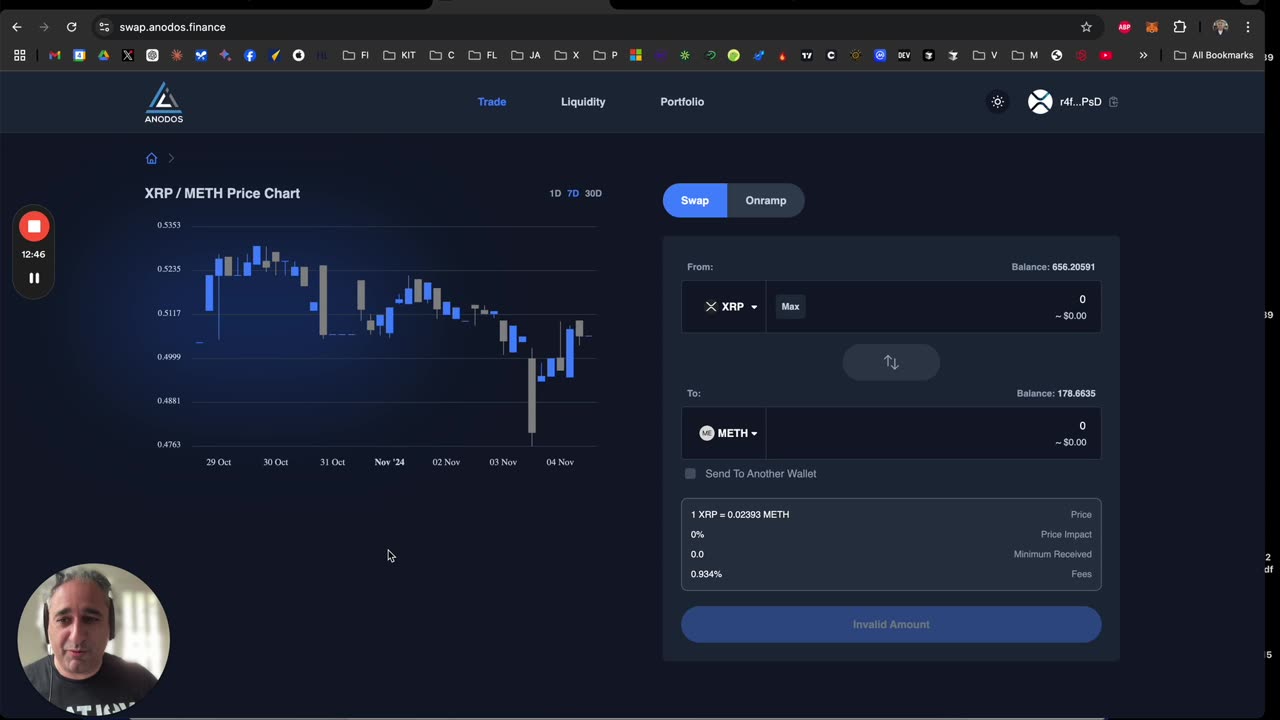Open the FL bookmarks folder
Viewport: 1280px width, 720px height.
pos(483,55)
